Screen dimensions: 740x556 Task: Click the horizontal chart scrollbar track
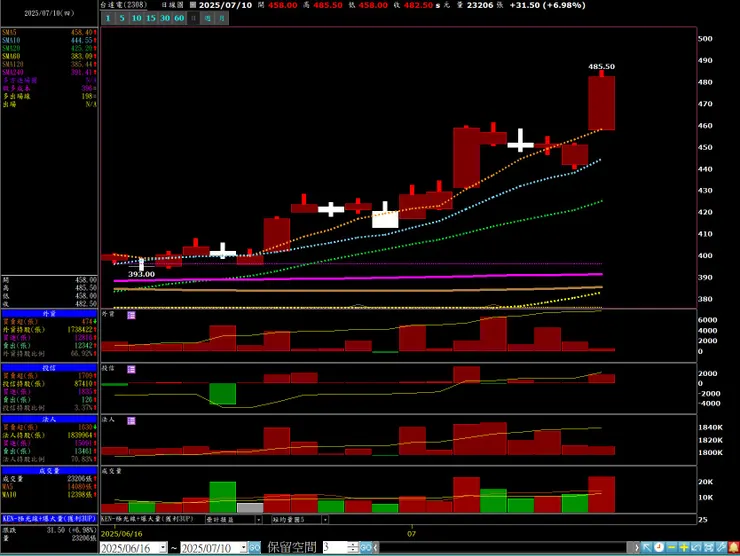coord(503,548)
